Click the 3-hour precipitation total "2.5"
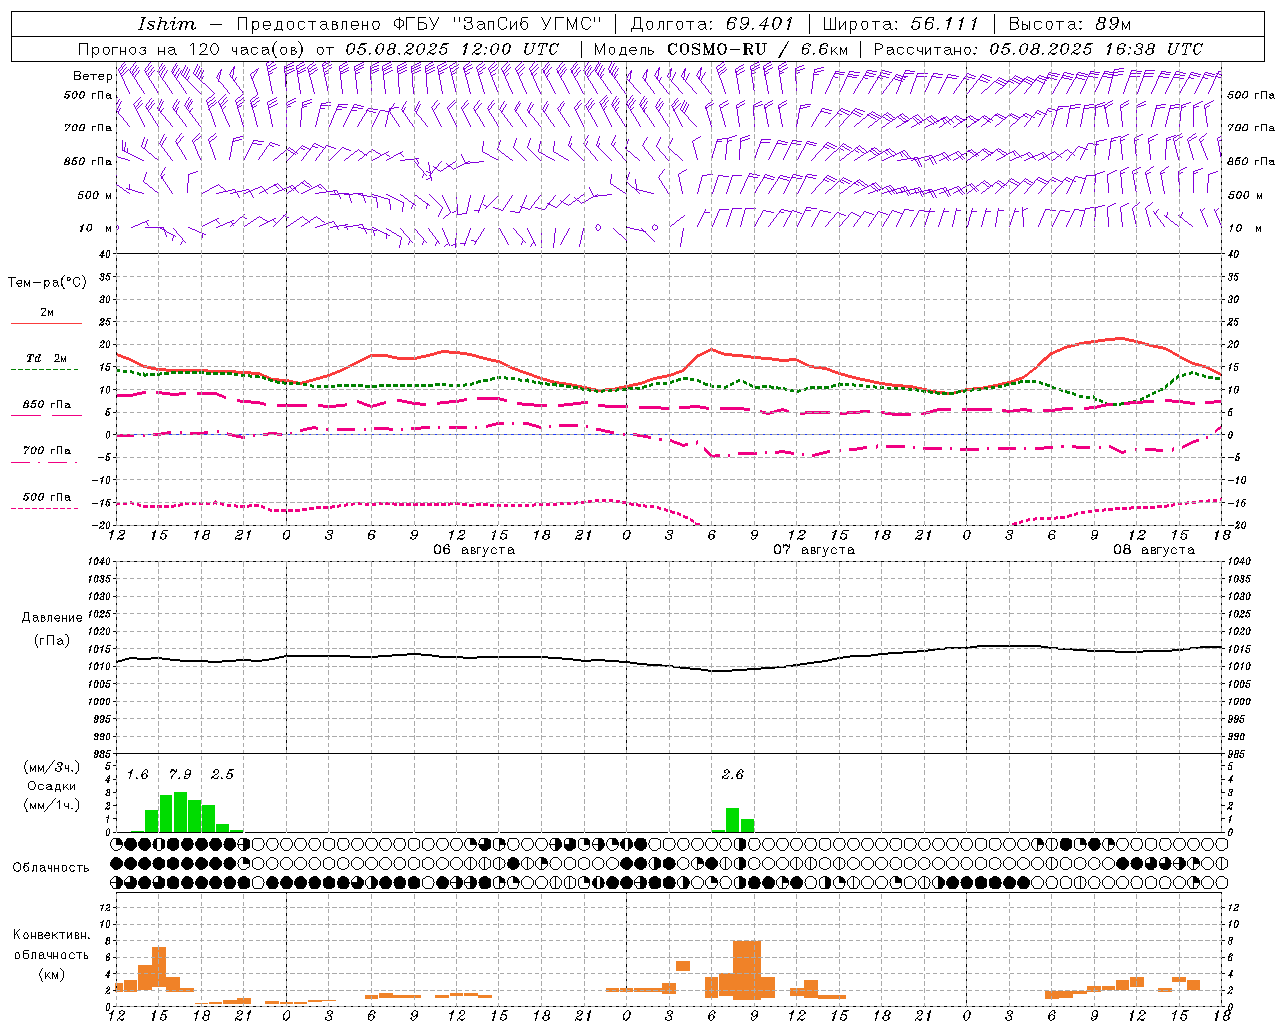 coord(222,775)
